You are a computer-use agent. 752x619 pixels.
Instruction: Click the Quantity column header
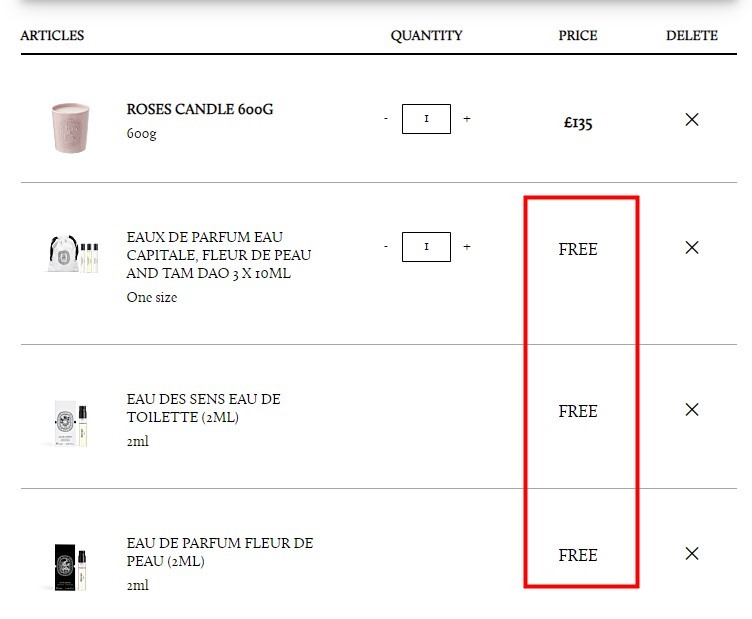[426, 35]
